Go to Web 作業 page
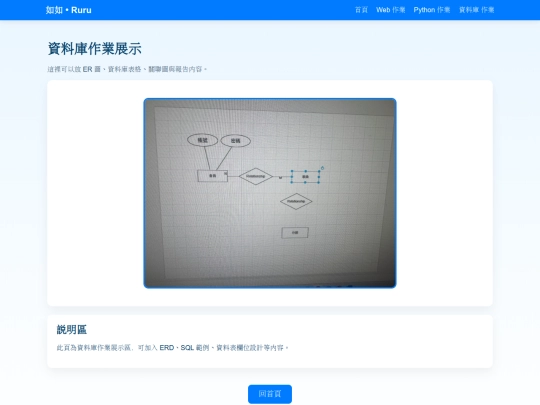Screen dimensions: 540x405 point(391,10)
